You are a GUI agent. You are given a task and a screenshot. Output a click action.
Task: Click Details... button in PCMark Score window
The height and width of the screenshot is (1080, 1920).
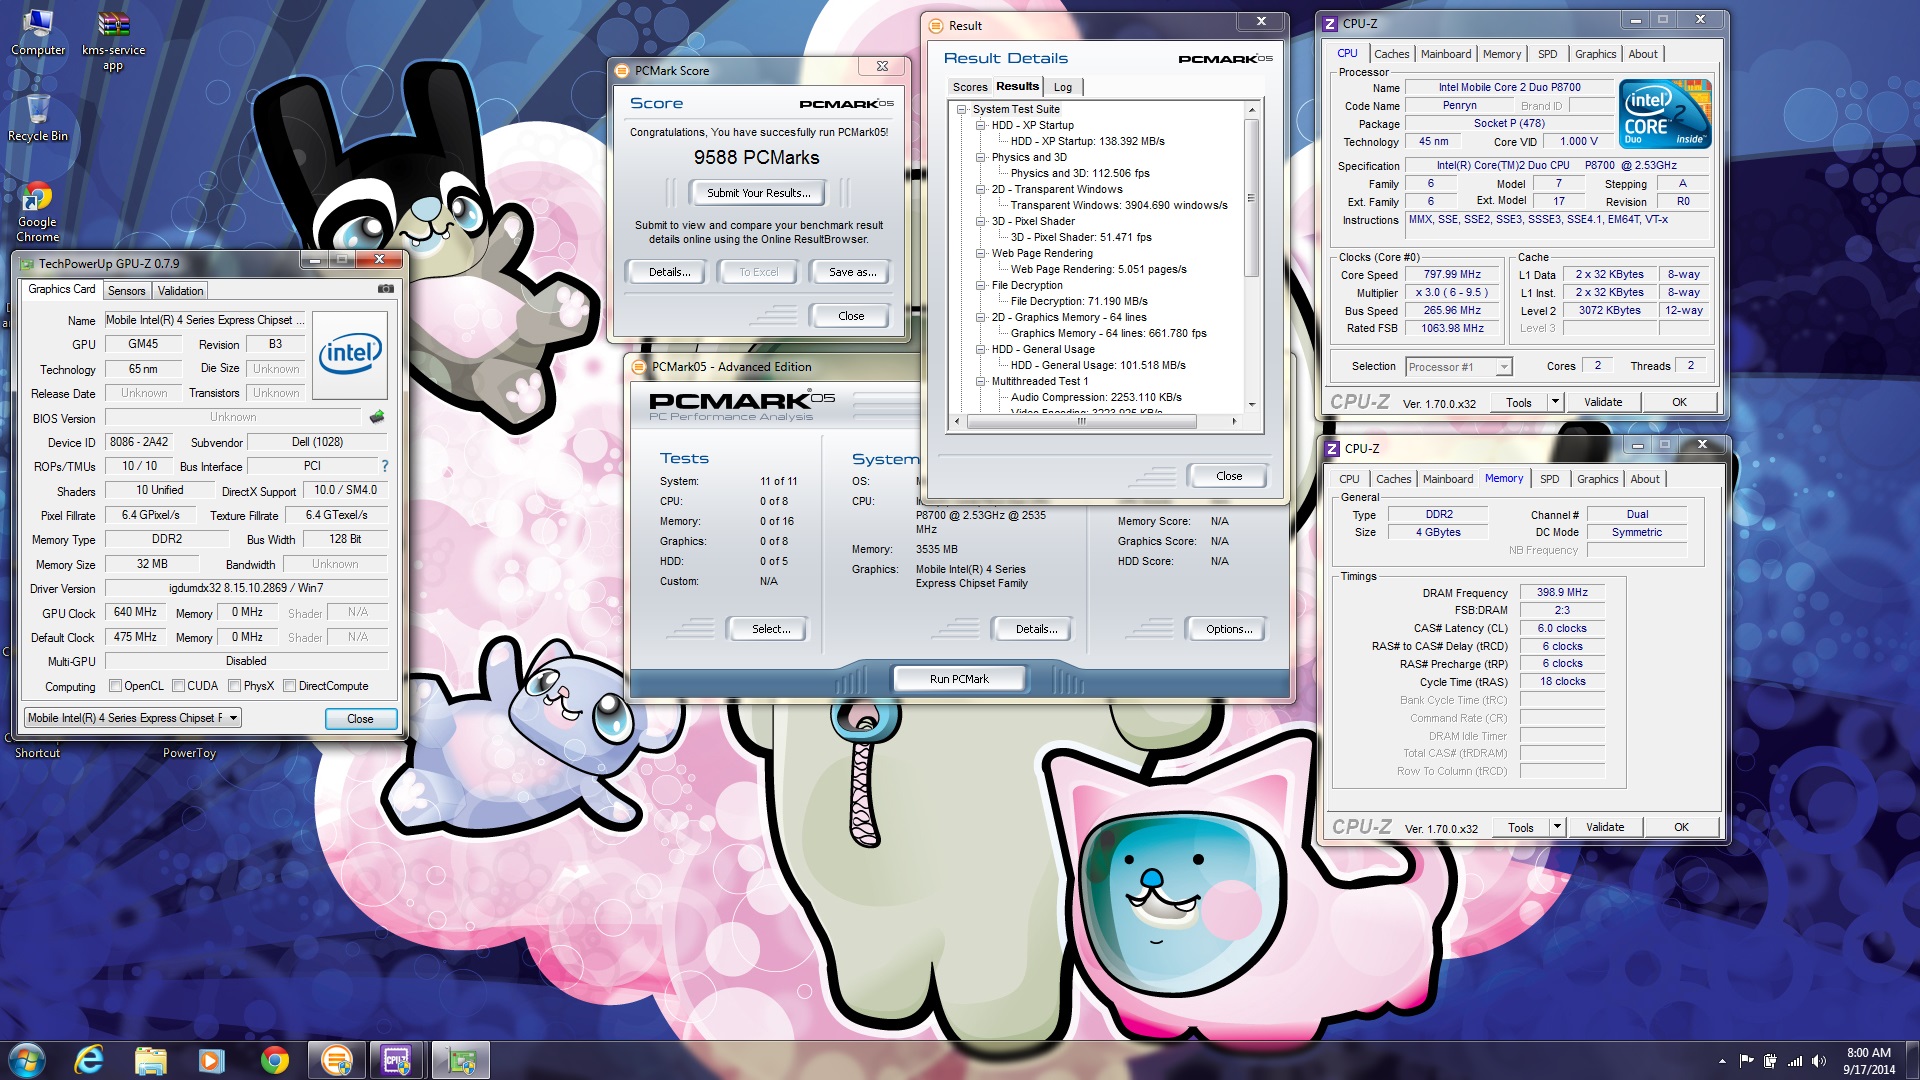point(669,272)
